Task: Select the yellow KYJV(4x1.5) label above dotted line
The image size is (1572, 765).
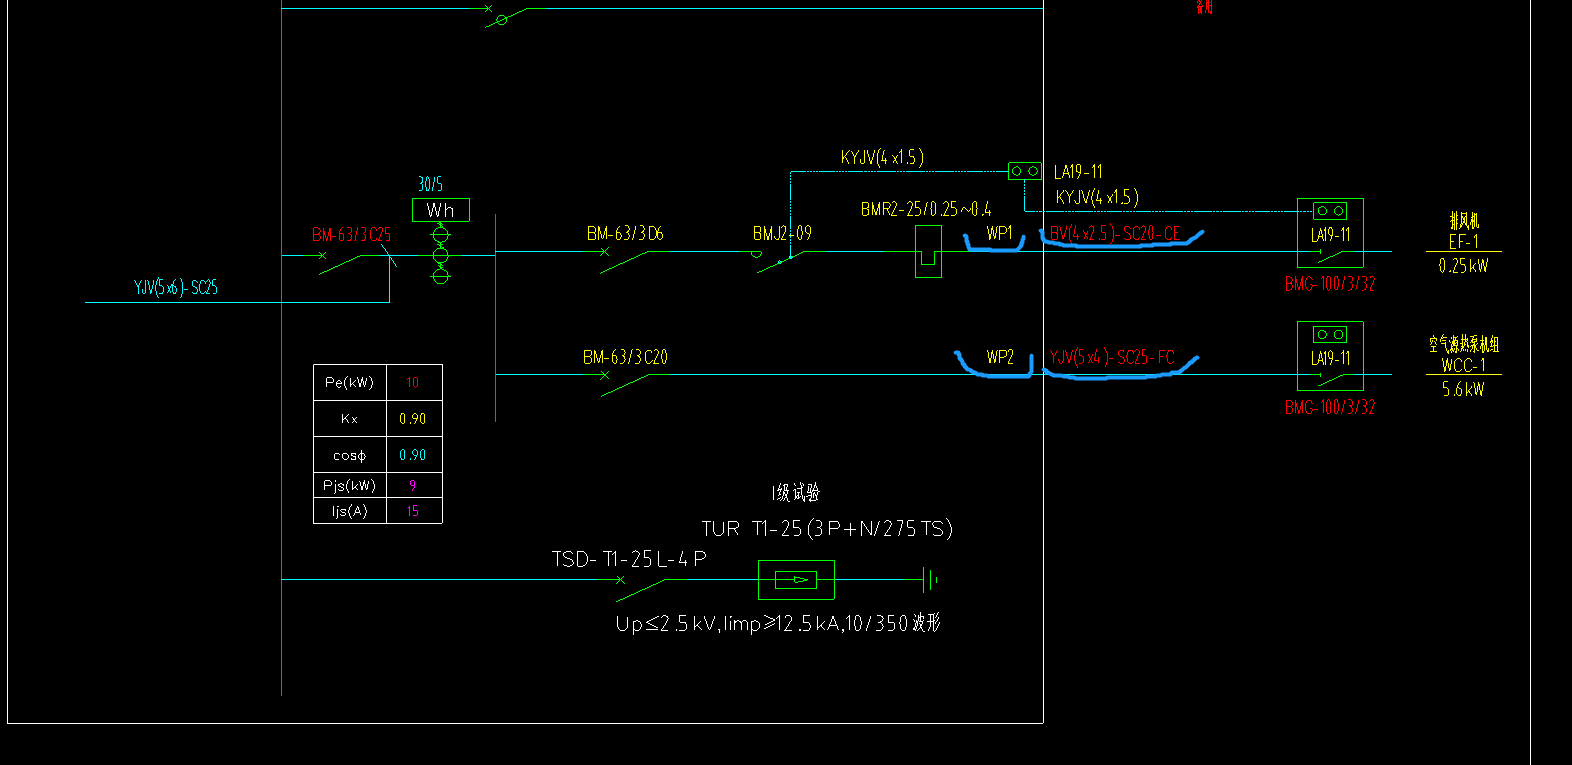Action: pyautogui.click(x=882, y=157)
